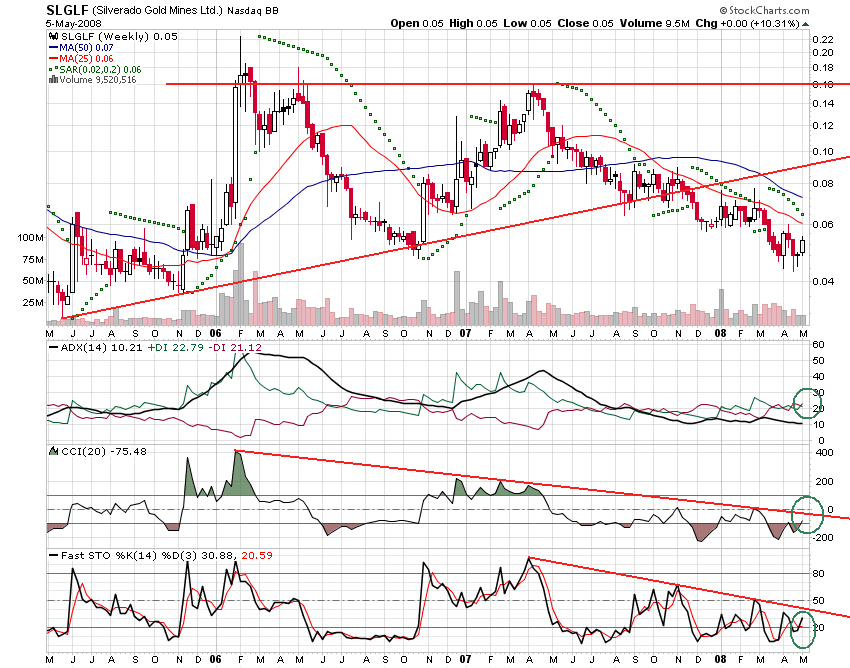850x668 pixels.
Task: Click the blue MA(50) line swatch
Action: (x=54, y=48)
